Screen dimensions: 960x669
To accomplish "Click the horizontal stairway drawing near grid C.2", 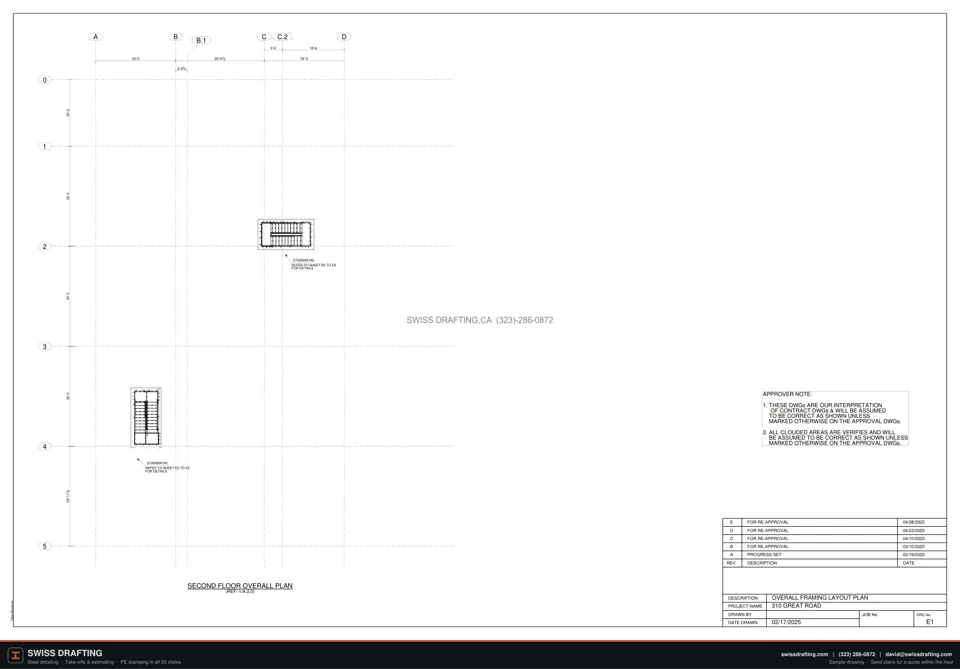I will point(286,234).
